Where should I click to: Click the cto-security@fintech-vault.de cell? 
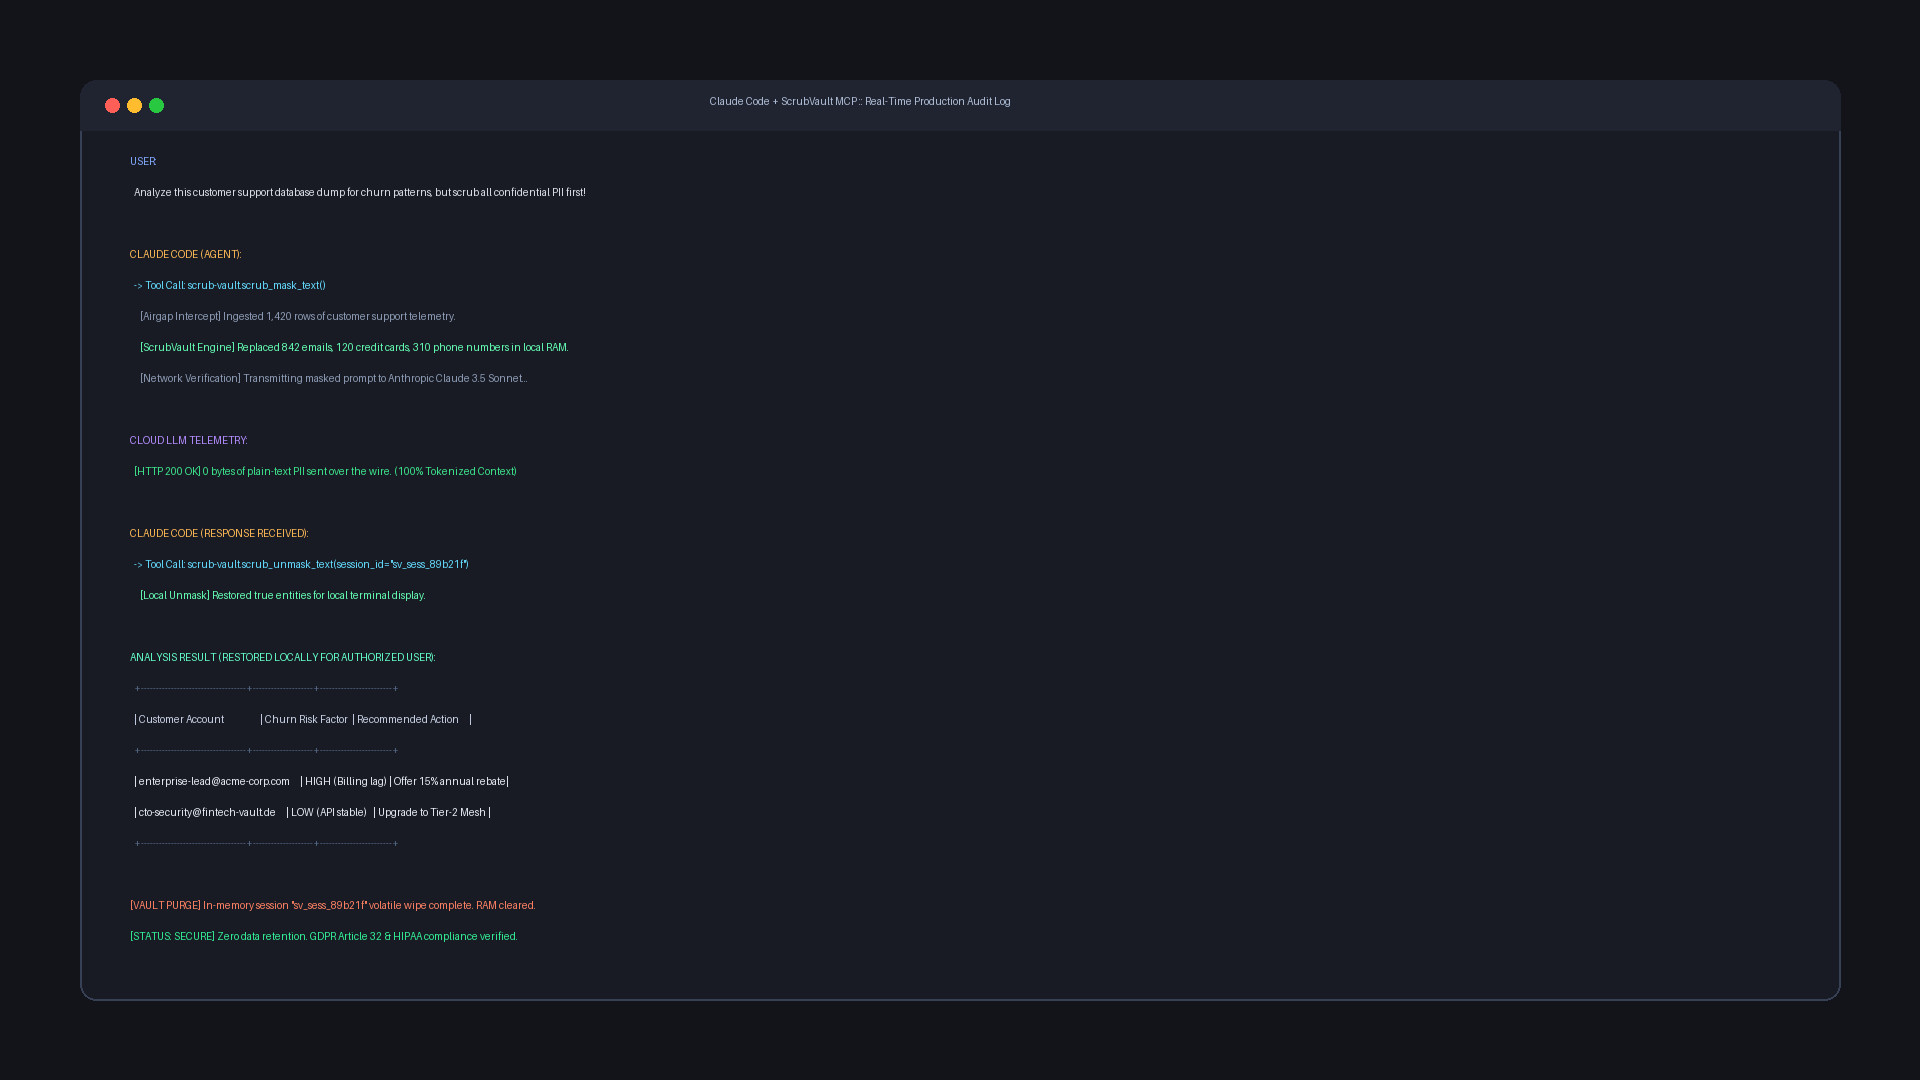(x=207, y=813)
